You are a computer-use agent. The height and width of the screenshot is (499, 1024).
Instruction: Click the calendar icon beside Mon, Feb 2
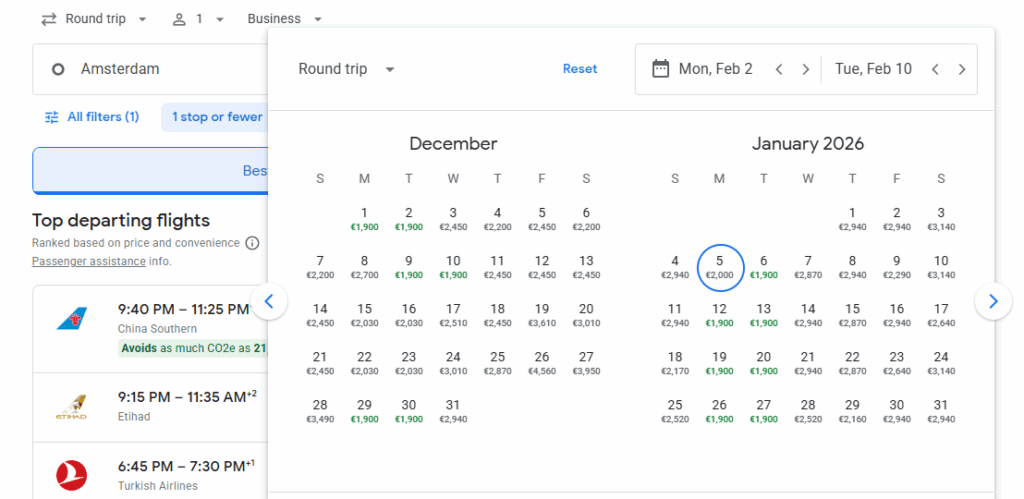[x=660, y=69]
